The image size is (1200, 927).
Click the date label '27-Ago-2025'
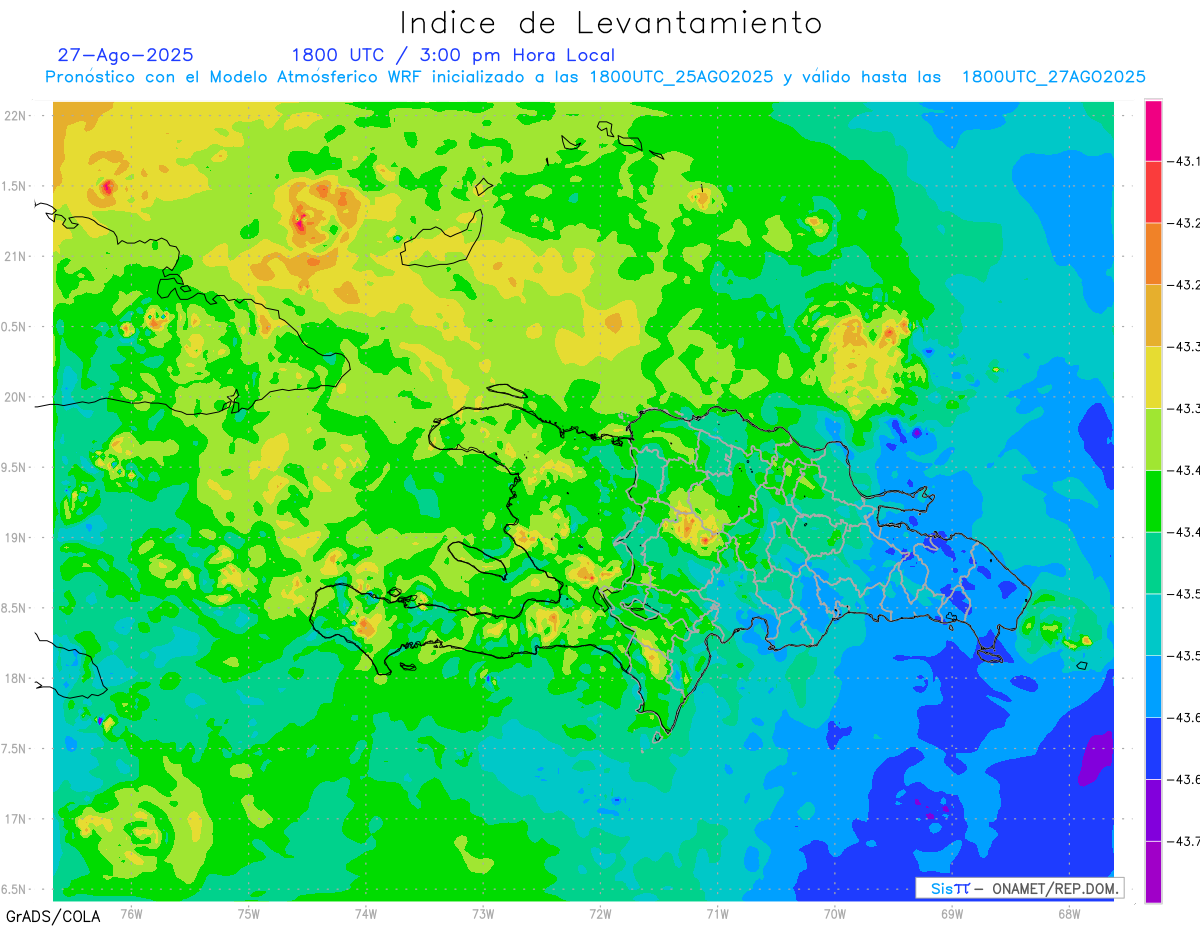click(126, 55)
